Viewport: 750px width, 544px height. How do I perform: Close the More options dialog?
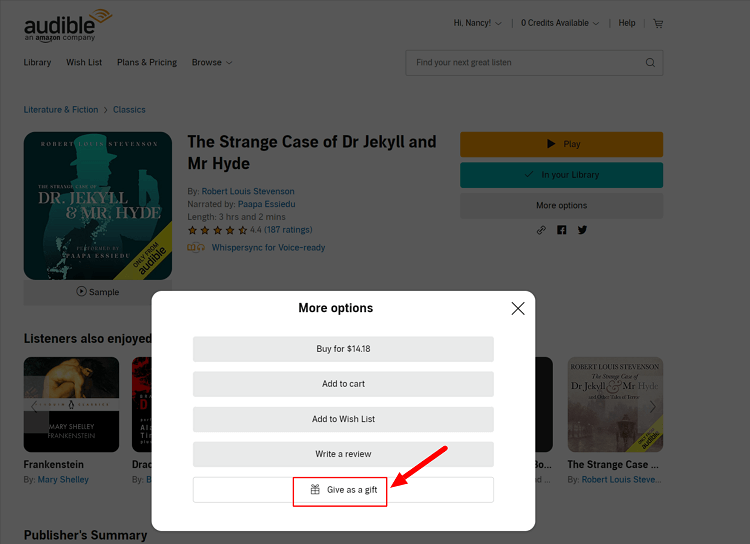pos(518,308)
